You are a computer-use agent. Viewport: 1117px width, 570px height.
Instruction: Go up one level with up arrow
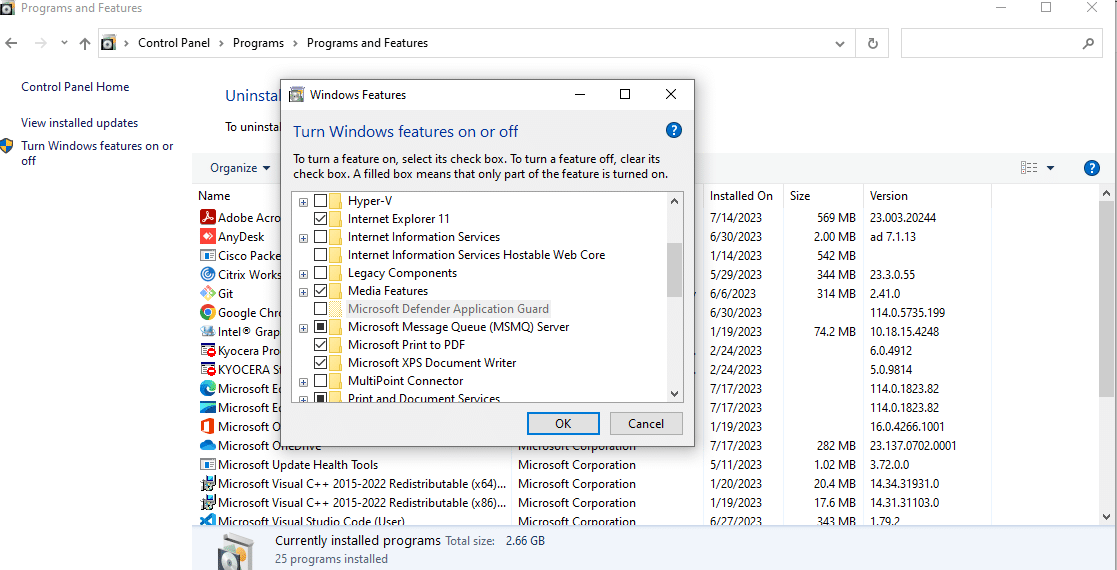(x=85, y=43)
